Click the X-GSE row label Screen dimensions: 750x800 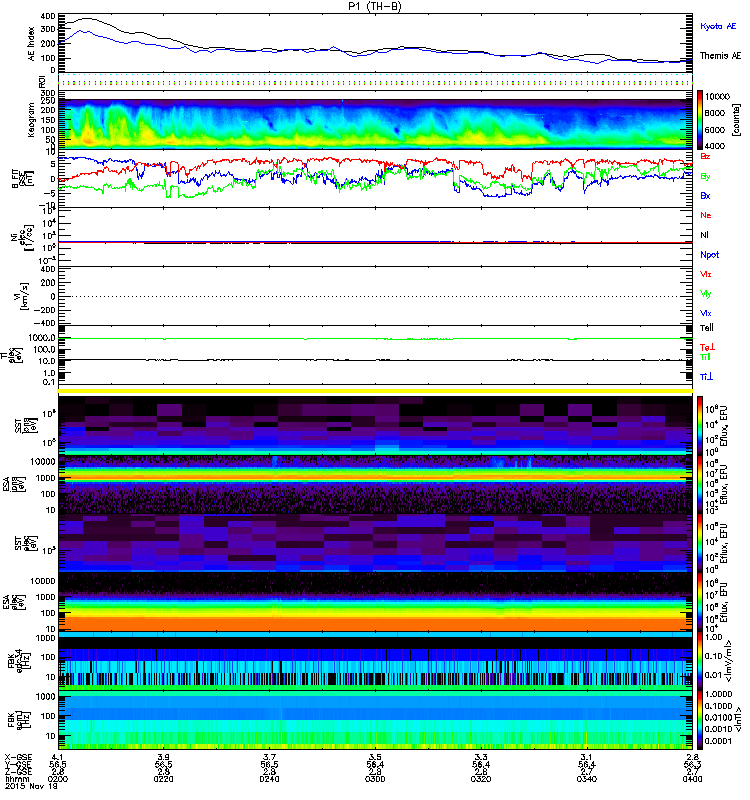pos(18,757)
